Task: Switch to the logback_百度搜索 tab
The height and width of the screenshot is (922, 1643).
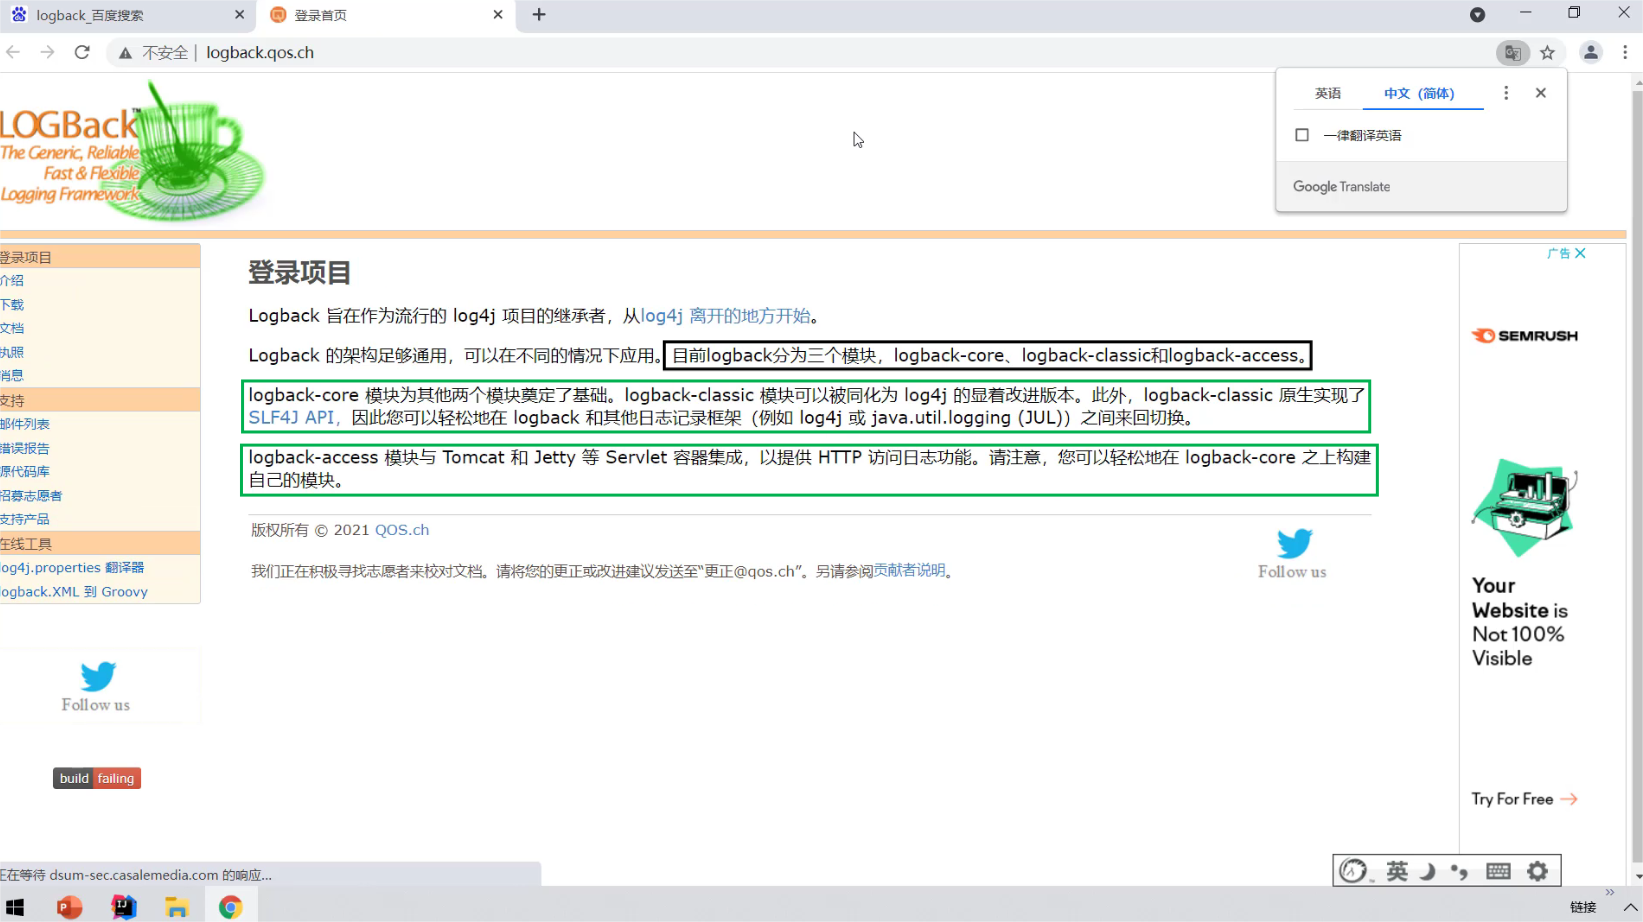Action: 128,15
